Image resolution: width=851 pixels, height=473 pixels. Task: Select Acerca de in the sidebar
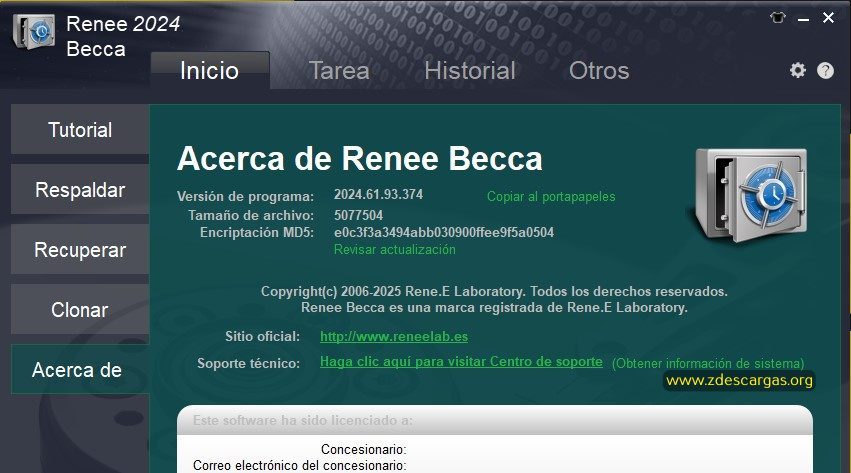pos(80,369)
